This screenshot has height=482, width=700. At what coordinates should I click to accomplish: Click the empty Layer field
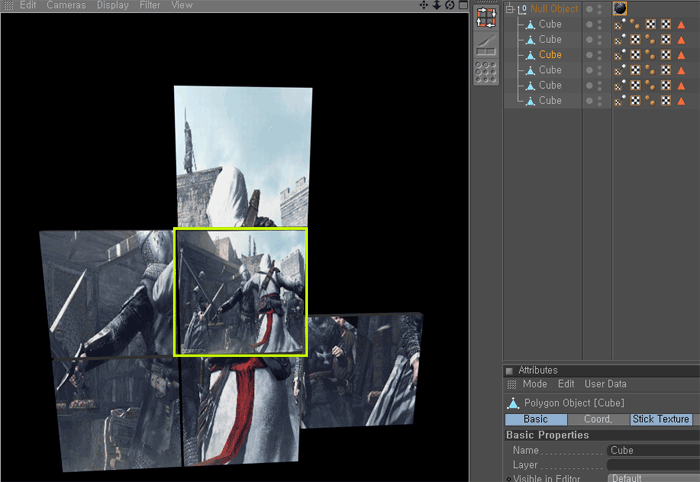pyautogui.click(x=653, y=465)
